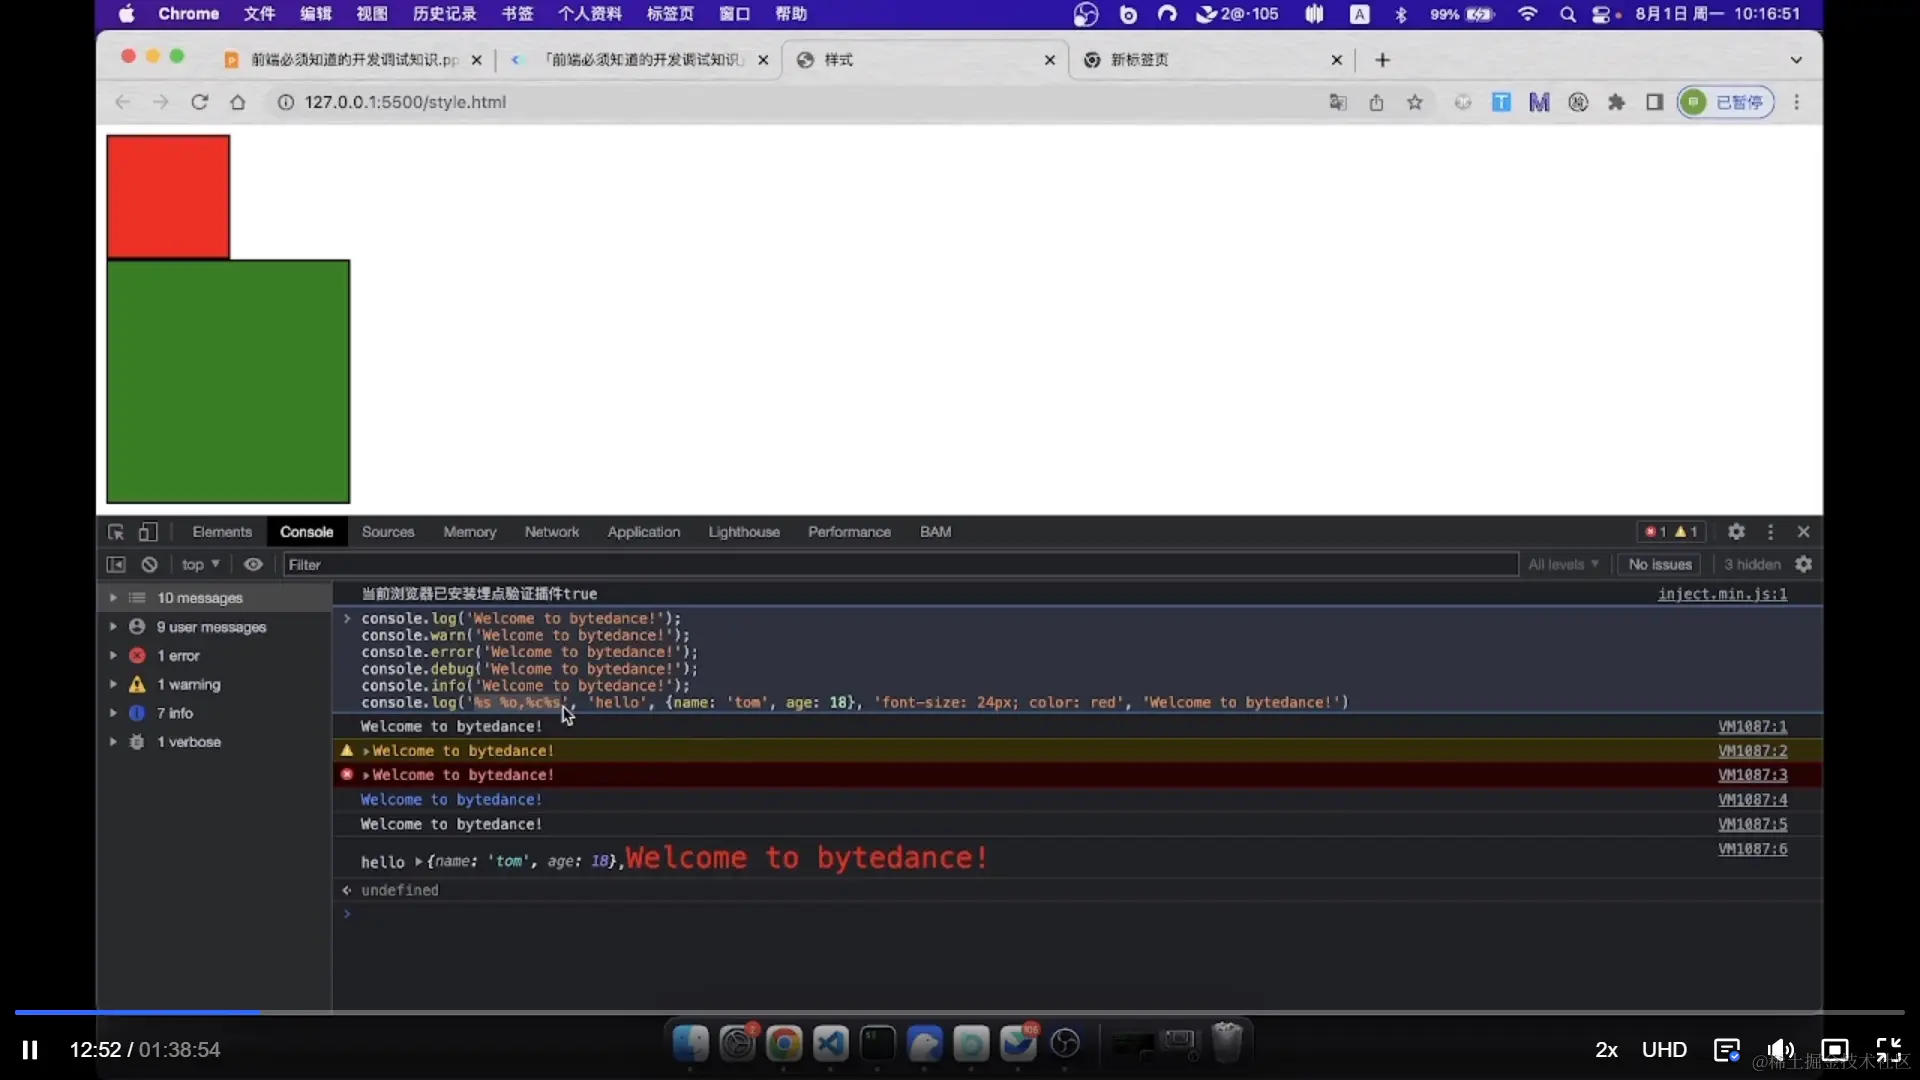Viewport: 1920px width, 1080px height.
Task: Click the inspect element picker icon
Action: coord(116,532)
